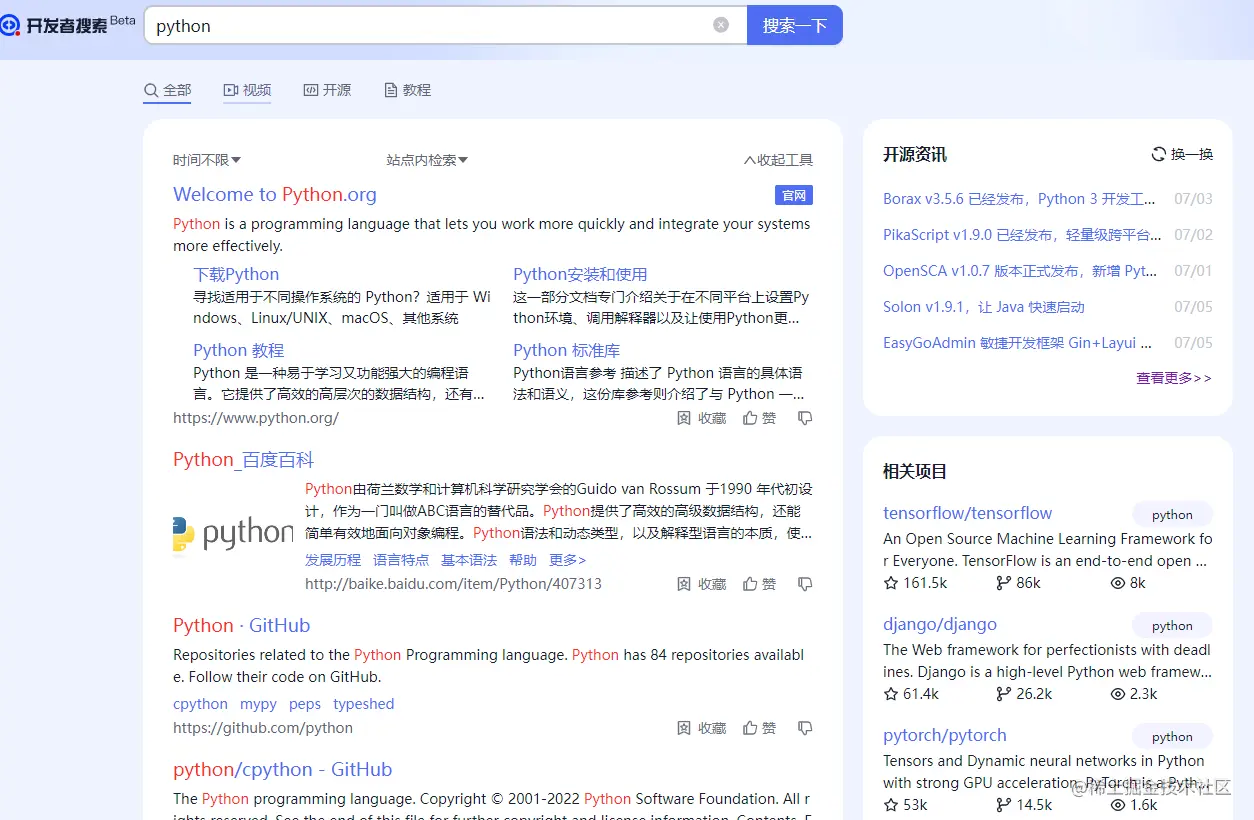Click the python logo thumbnail
Image resolution: width=1254 pixels, height=820 pixels.
[233, 534]
